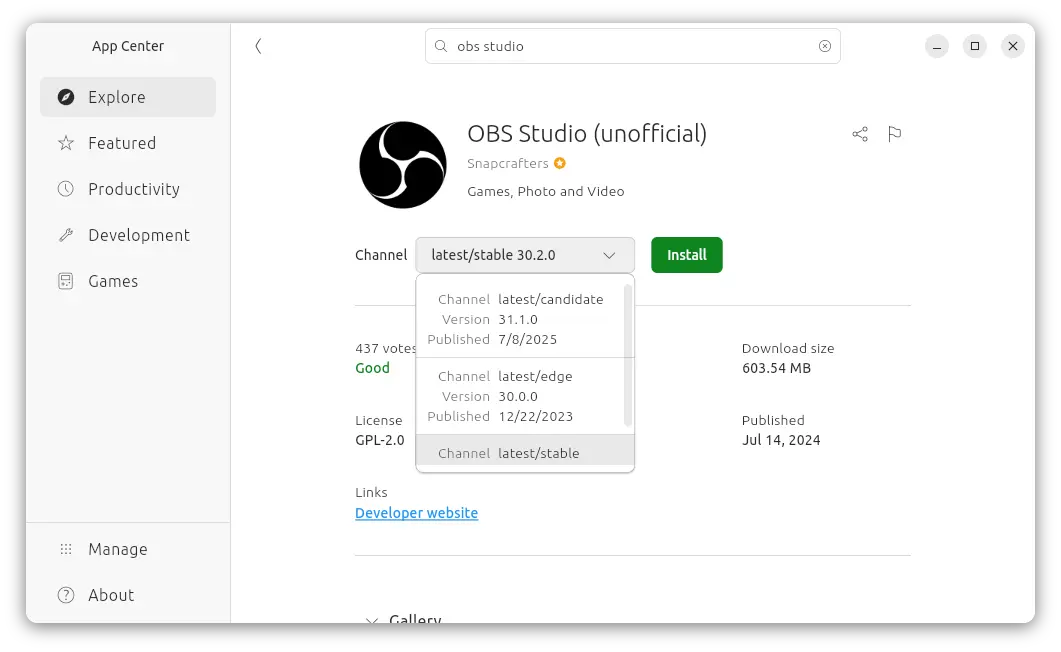This screenshot has width=1061, height=652.
Task: Click the back arrow in header
Action: (x=258, y=46)
